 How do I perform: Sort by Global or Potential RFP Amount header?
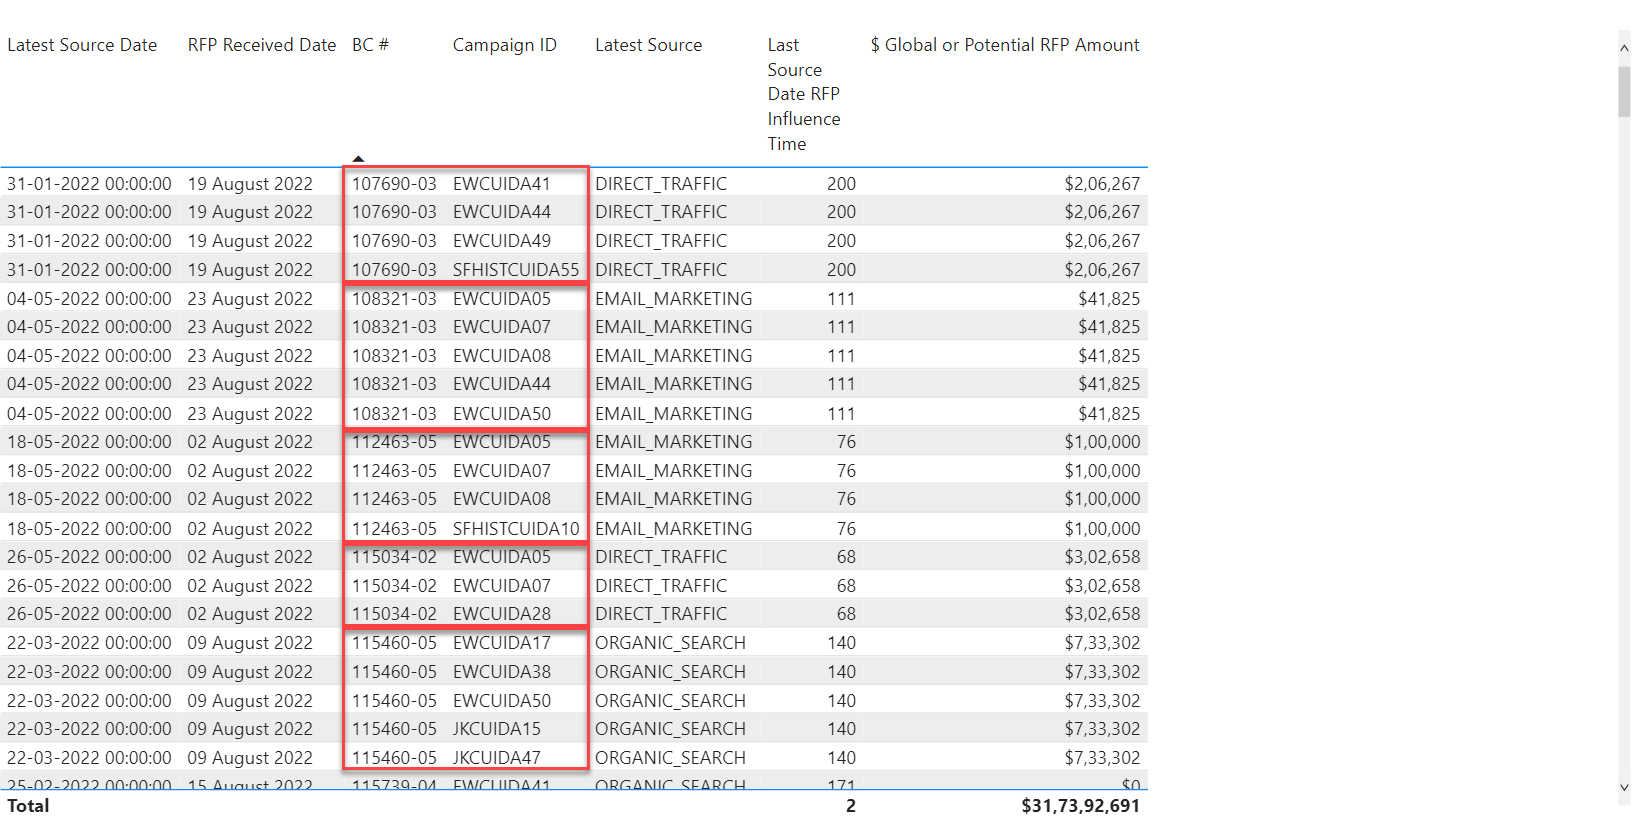(1004, 45)
